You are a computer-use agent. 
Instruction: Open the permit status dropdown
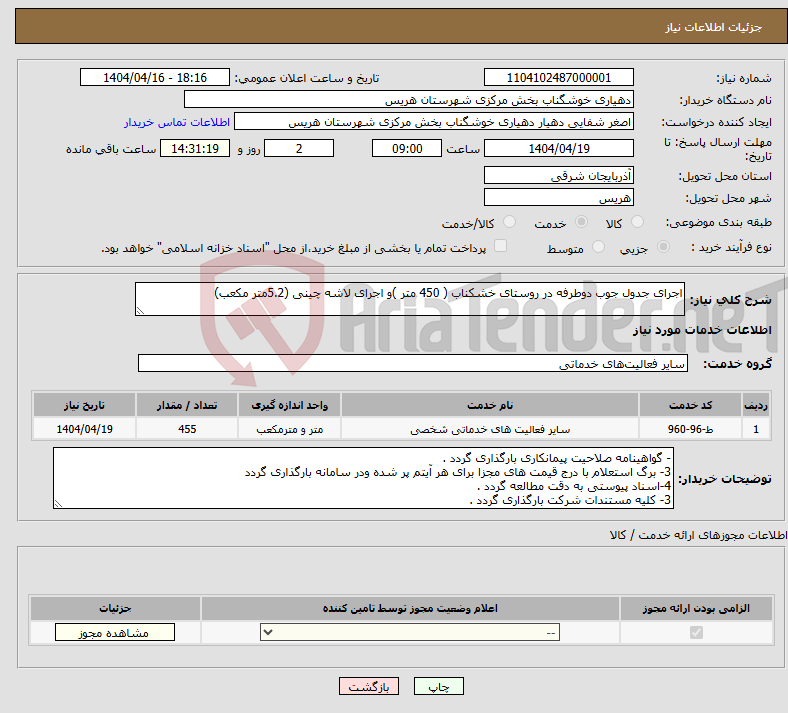pyautogui.click(x=410, y=632)
